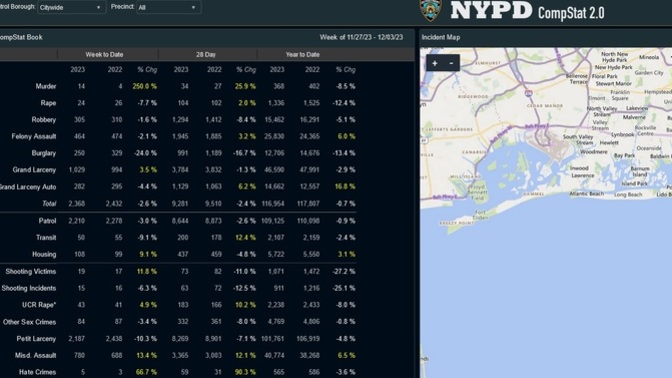Click Murder week-to-date 250.0 % change value

pos(144,86)
